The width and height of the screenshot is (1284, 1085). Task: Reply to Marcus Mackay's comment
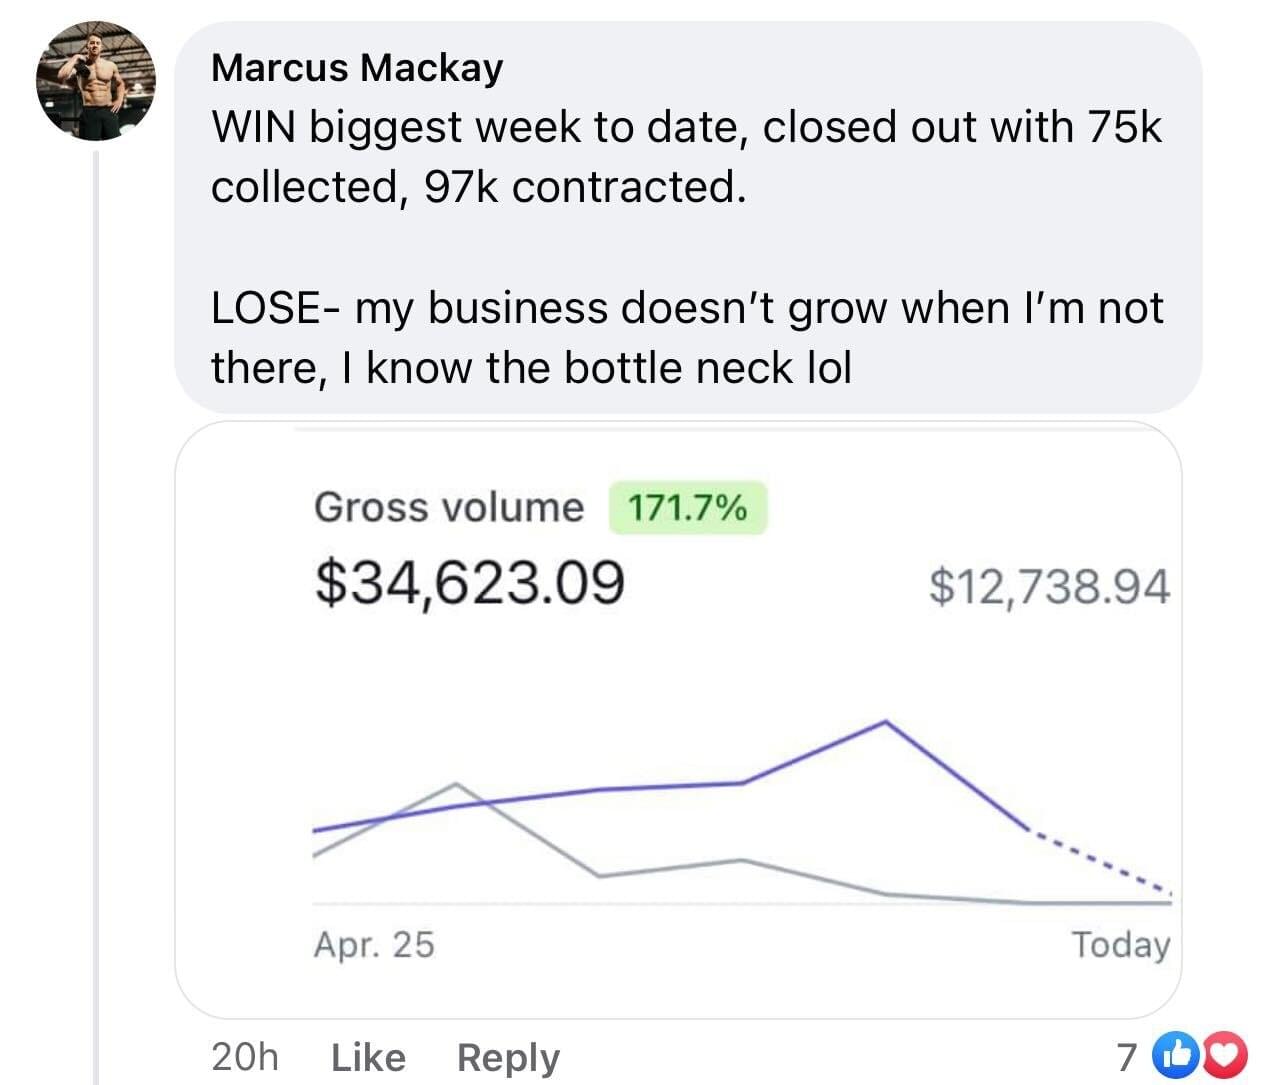click(508, 1058)
